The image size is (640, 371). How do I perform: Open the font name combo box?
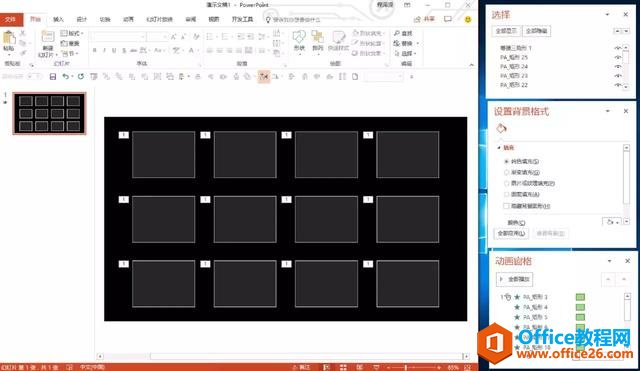119,37
